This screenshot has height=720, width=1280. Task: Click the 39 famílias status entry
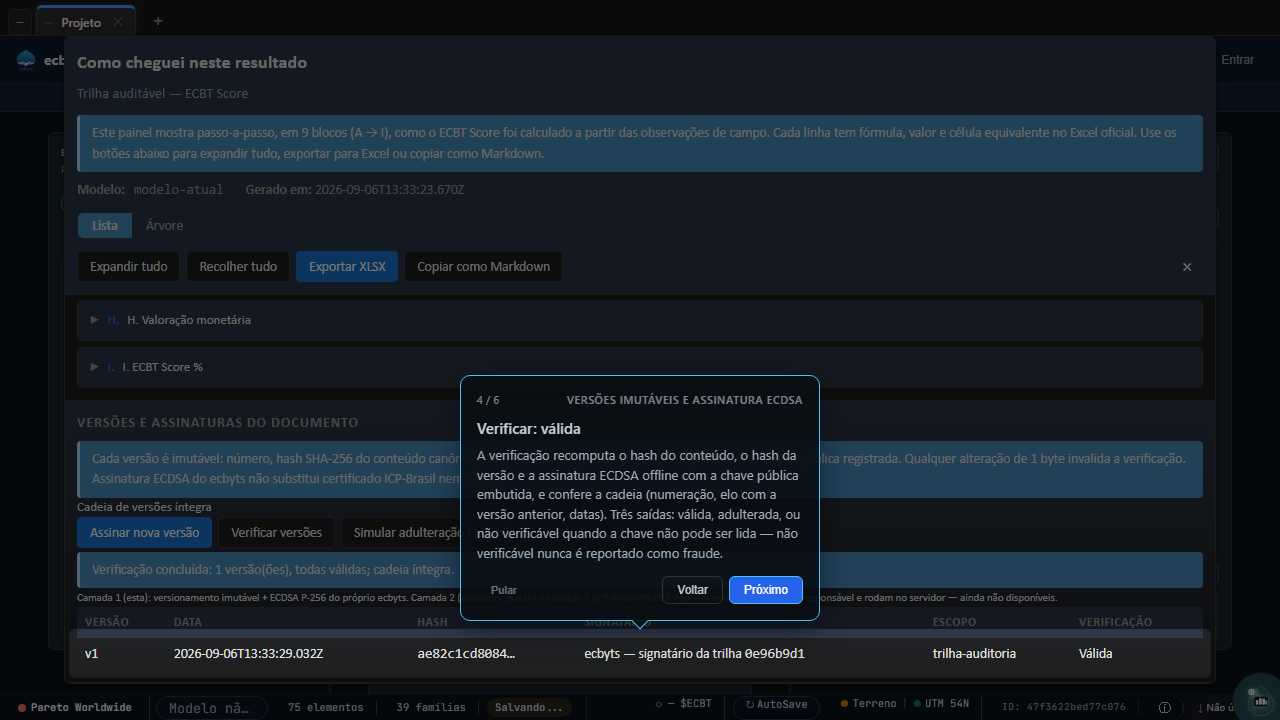click(433, 707)
